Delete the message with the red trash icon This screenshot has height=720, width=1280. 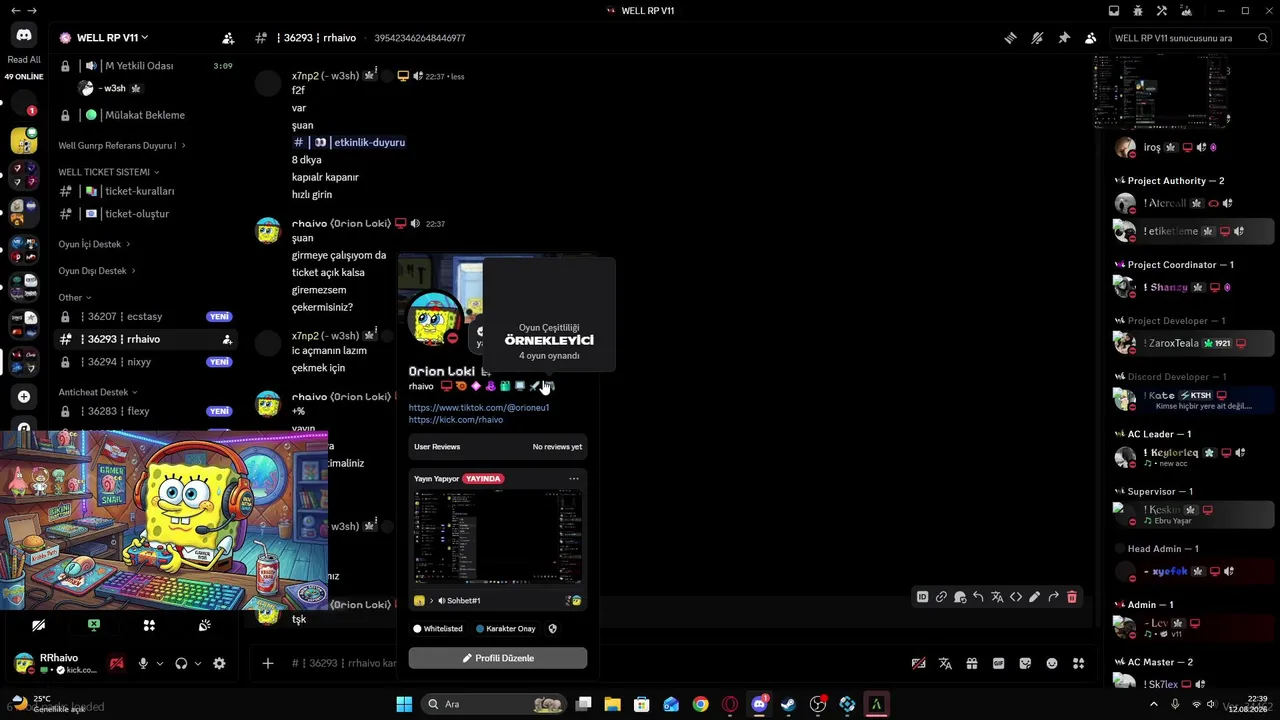1072,597
